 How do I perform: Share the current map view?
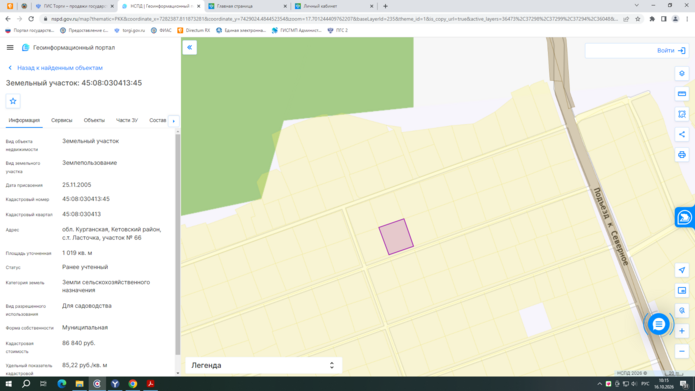(682, 134)
